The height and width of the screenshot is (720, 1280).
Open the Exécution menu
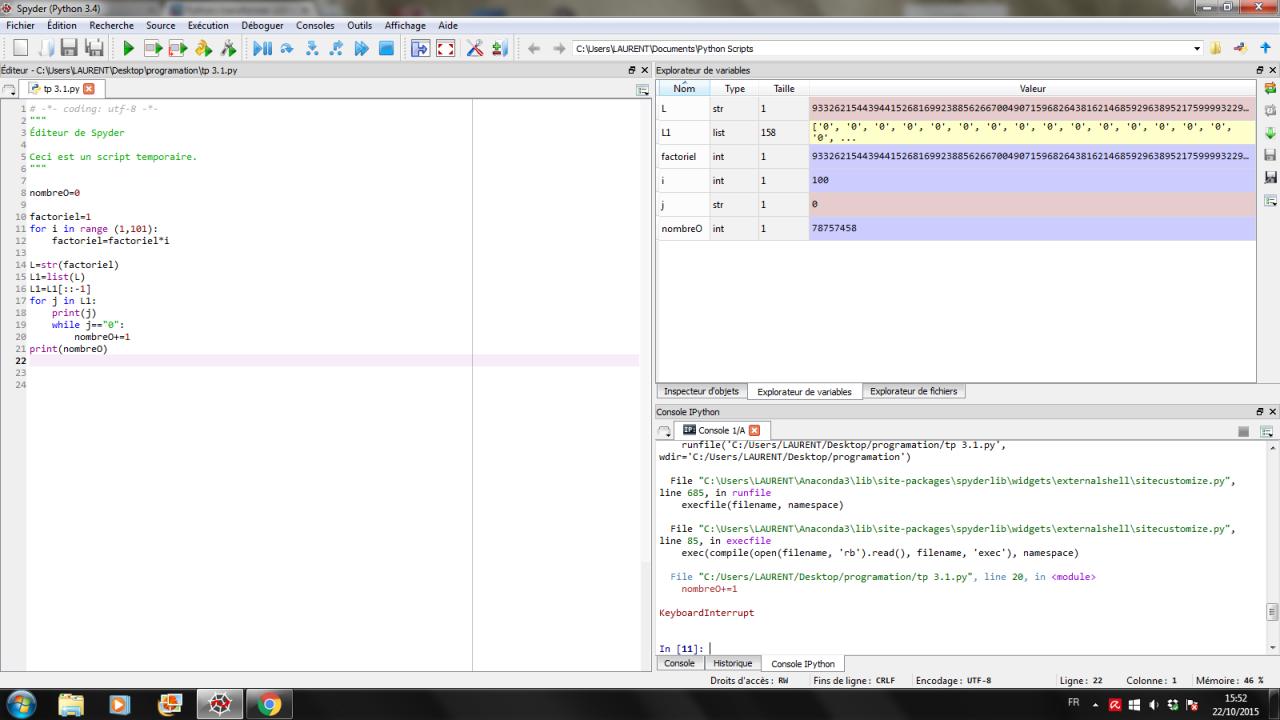tap(208, 25)
